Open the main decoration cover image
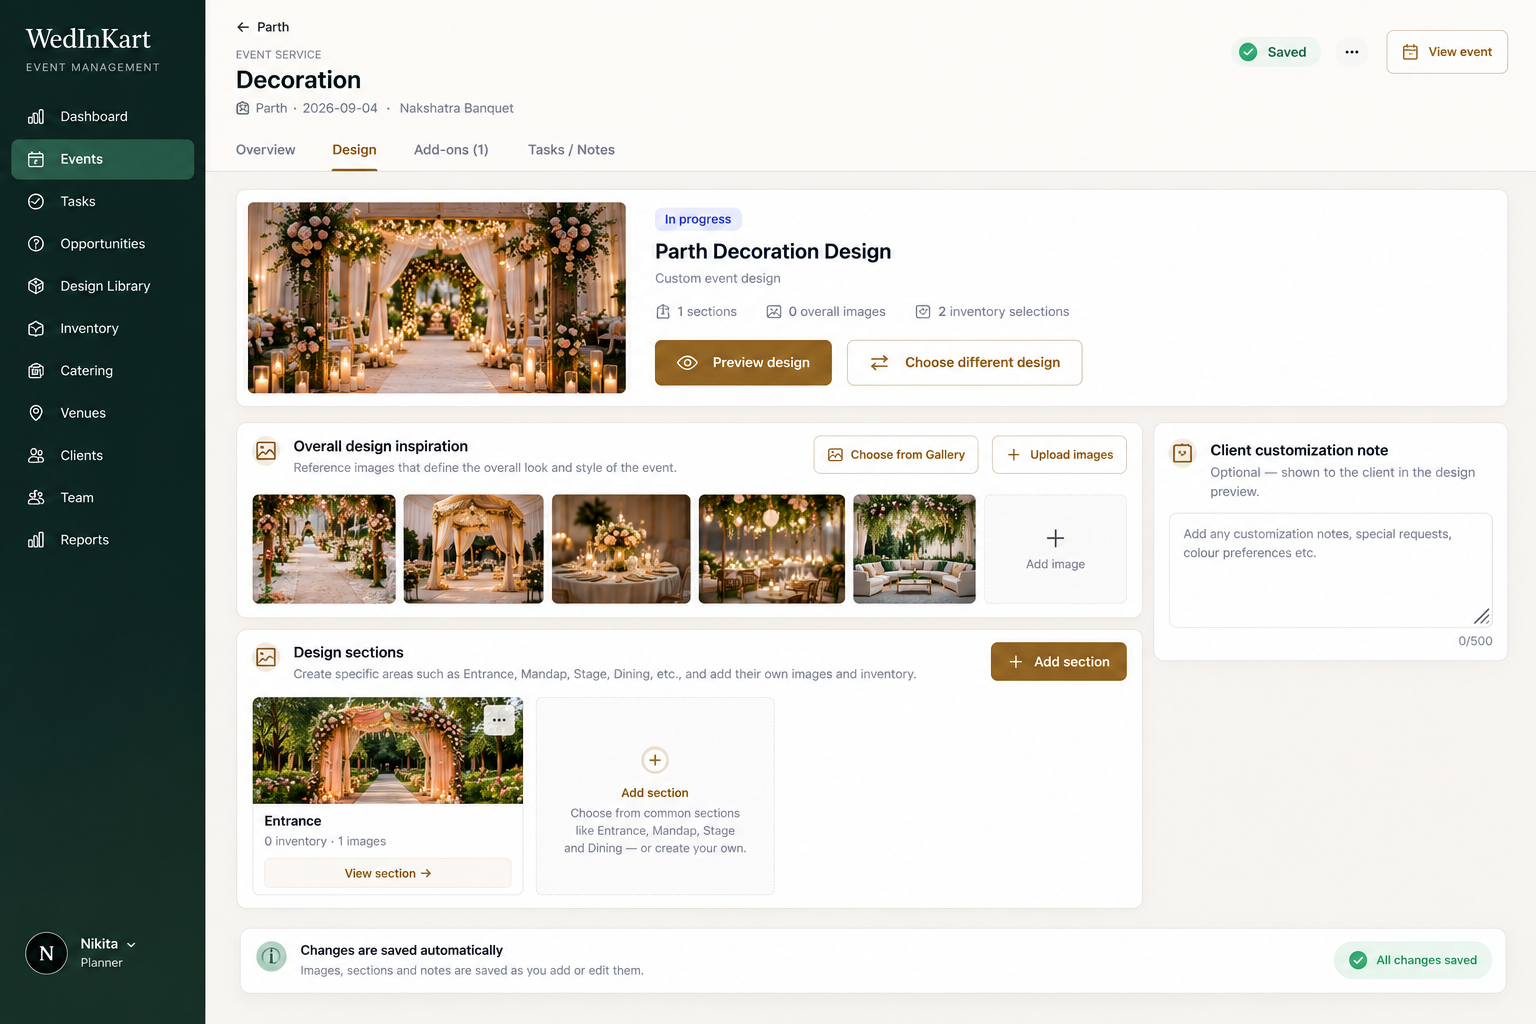Screen dimensions: 1536x1024 point(437,298)
